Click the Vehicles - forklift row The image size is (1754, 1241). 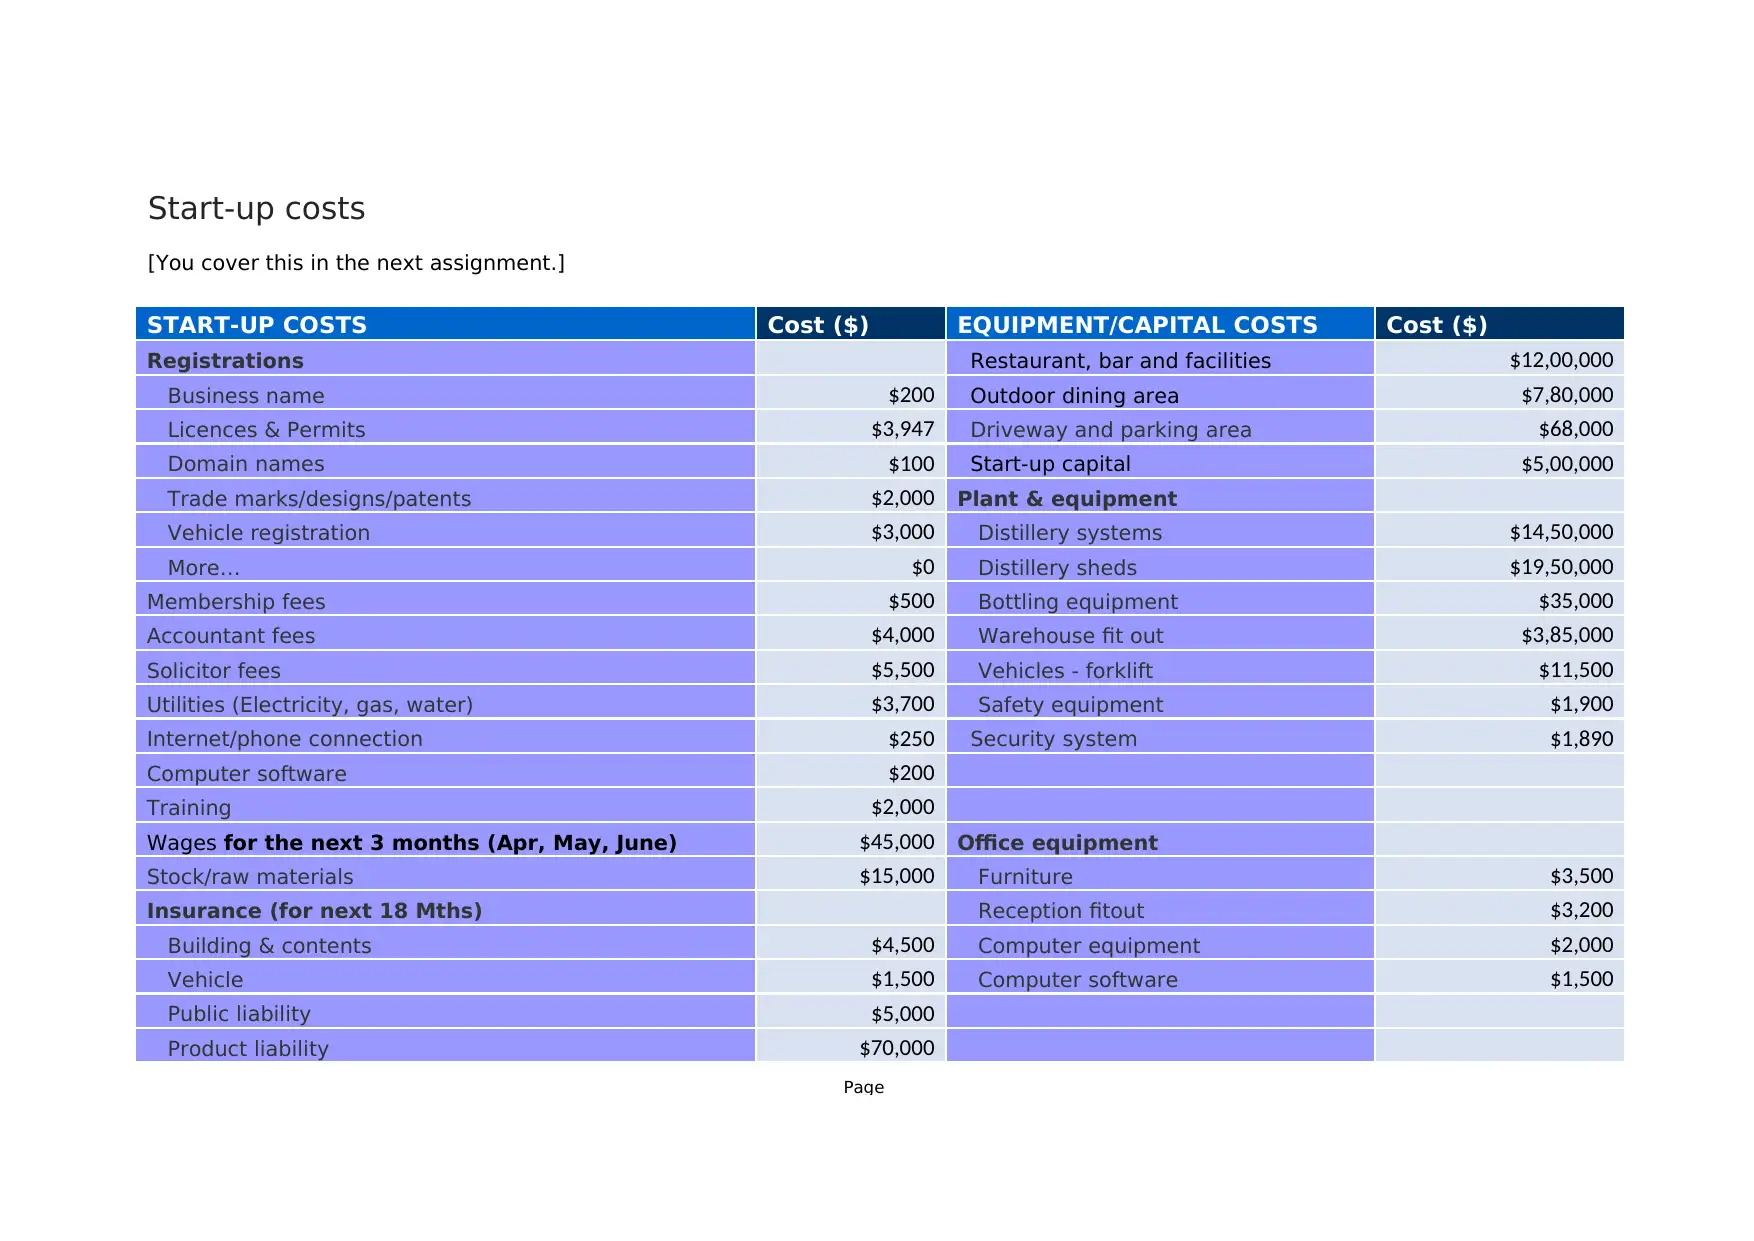[1065, 671]
